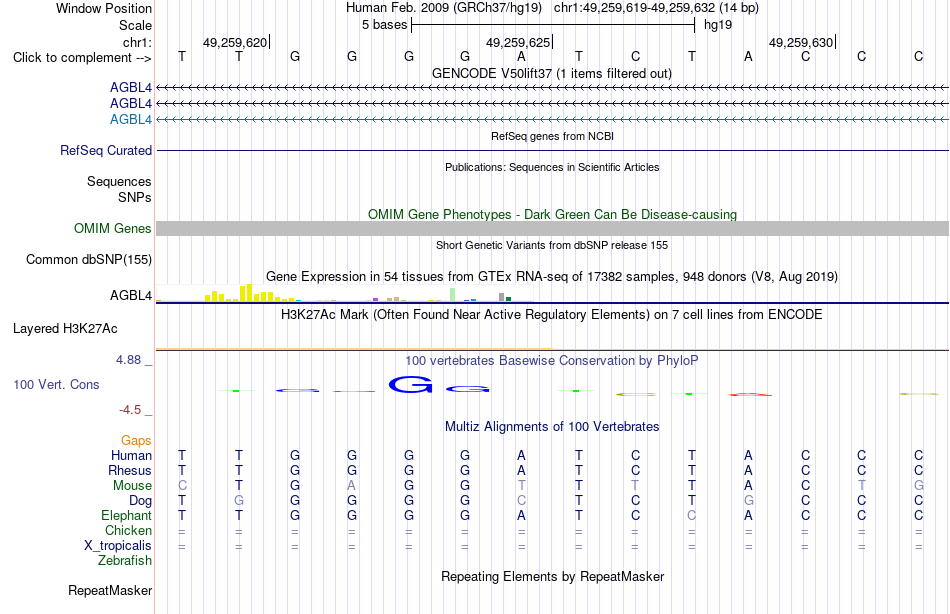Click the 49,259,630 position marker

pyautogui.click(x=801, y=42)
